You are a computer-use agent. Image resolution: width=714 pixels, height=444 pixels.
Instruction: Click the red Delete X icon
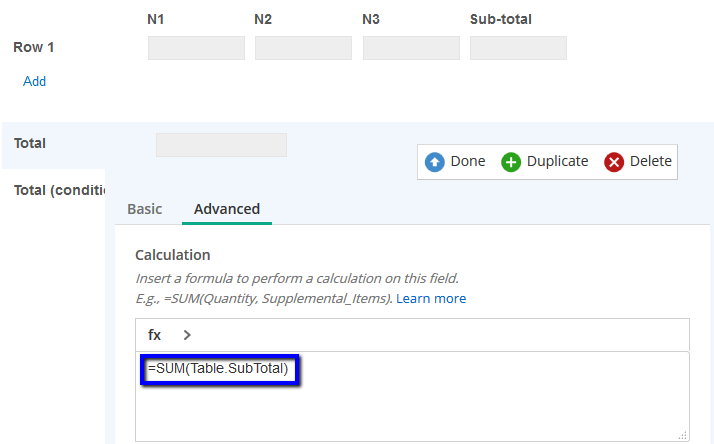point(614,162)
